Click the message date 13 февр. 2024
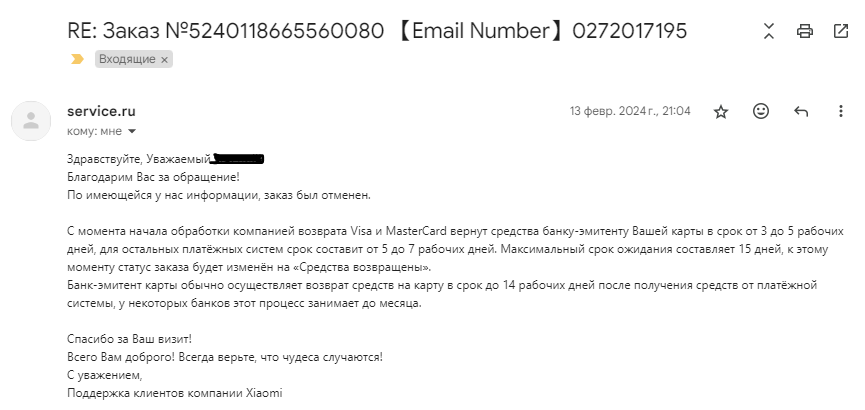Screen dimensions: 865x410 (x=630, y=112)
